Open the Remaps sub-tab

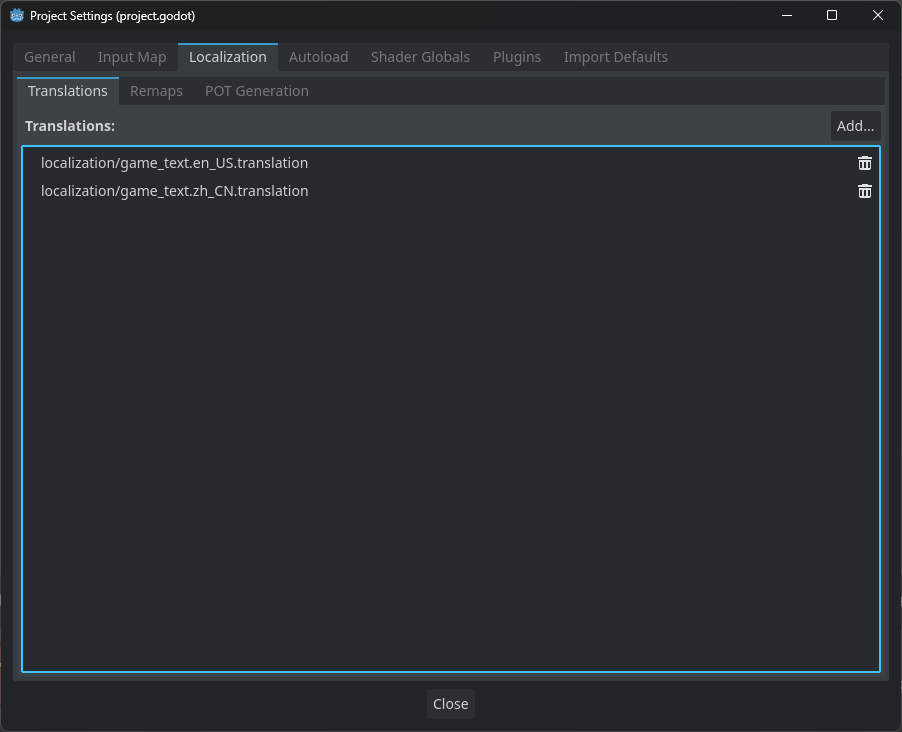point(156,91)
